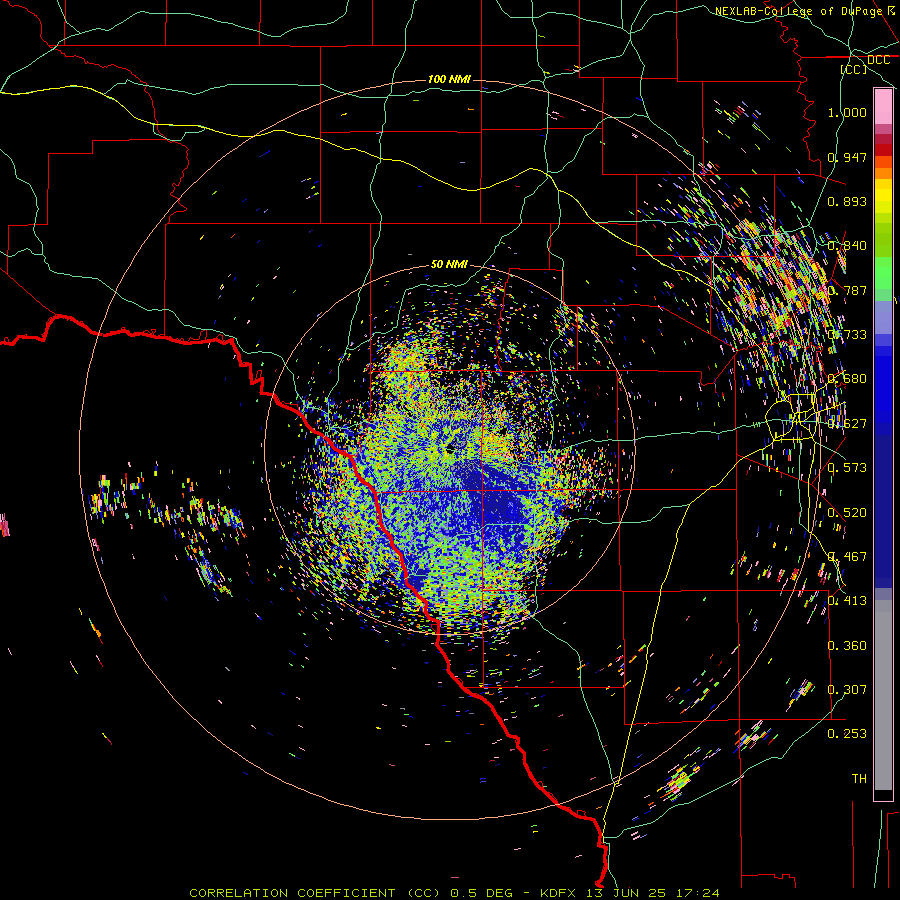The height and width of the screenshot is (900, 900).
Task: Click the 1.000 legend value
Action: (847, 112)
